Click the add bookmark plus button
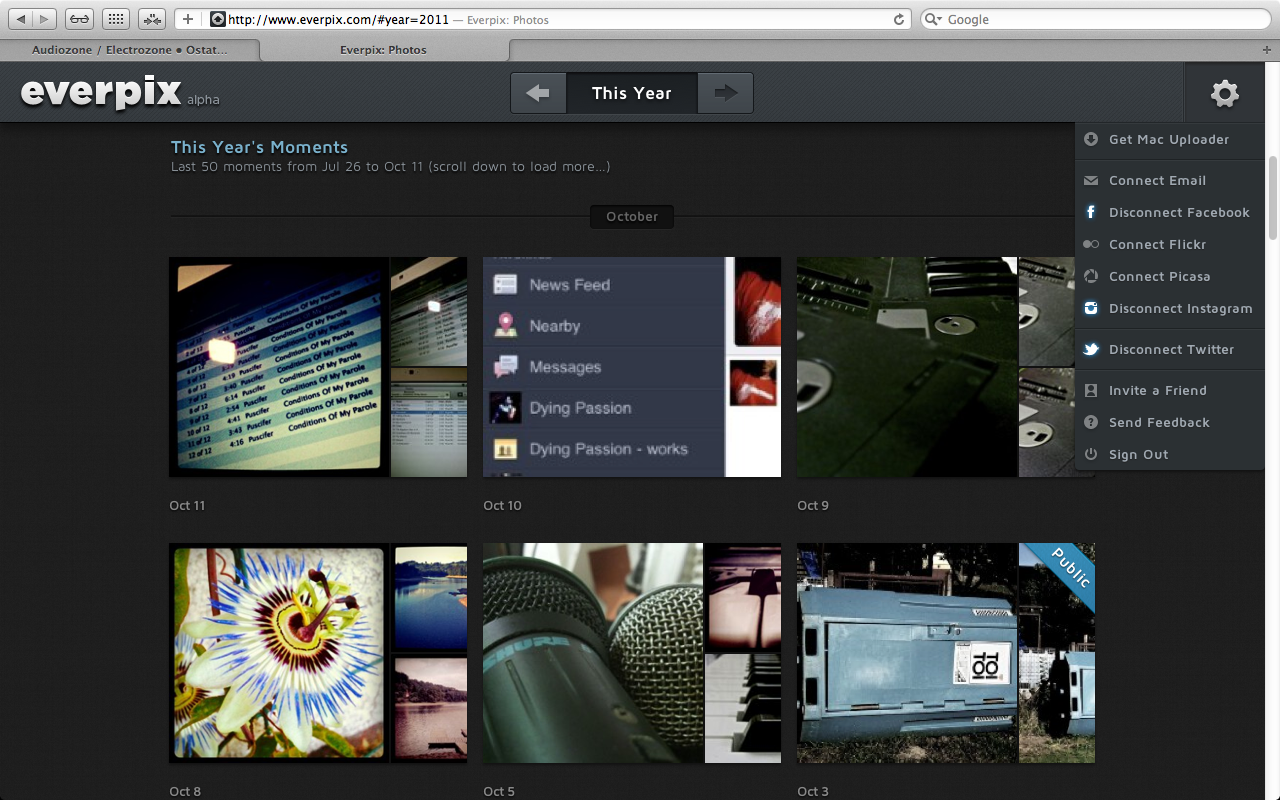Image resolution: width=1280 pixels, height=800 pixels. click(x=187, y=19)
